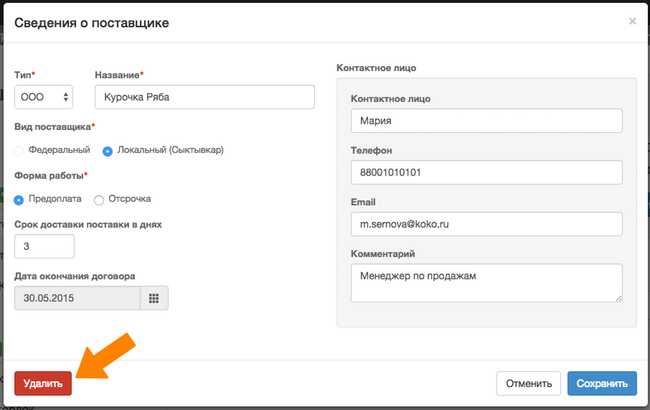Choose the Отсрочка payment form
Screen dimensions: 650x410
pyautogui.click(x=99, y=200)
